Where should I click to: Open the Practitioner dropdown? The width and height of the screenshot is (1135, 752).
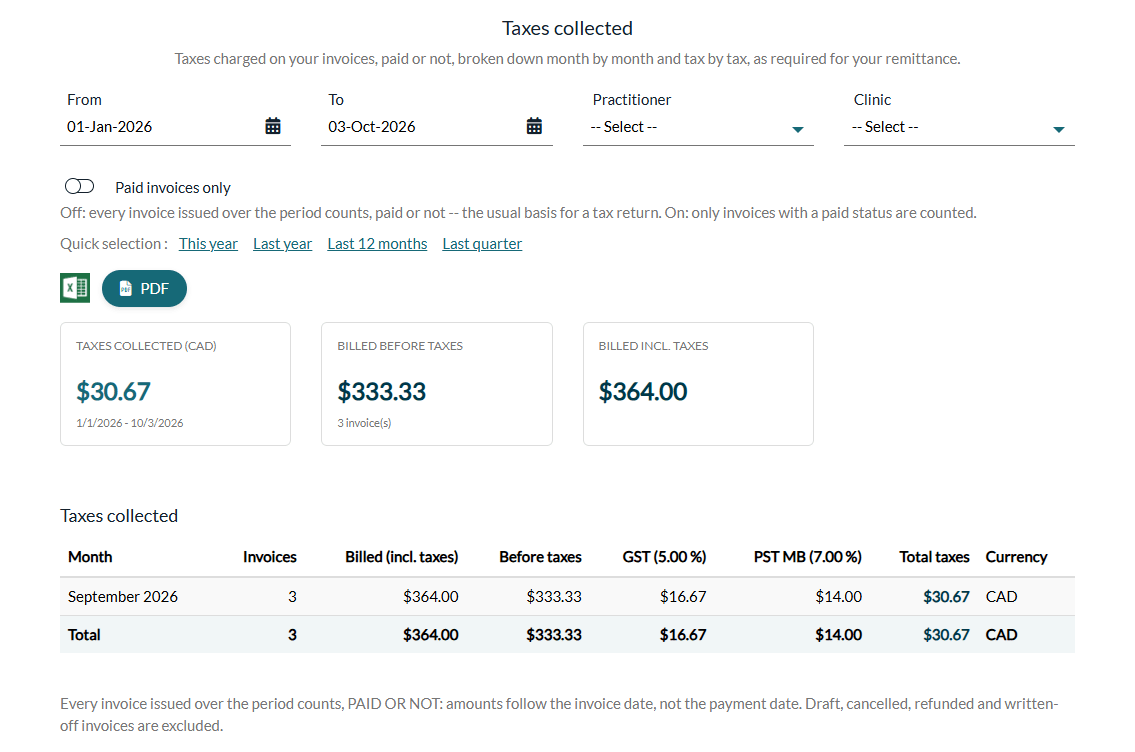[x=698, y=127]
